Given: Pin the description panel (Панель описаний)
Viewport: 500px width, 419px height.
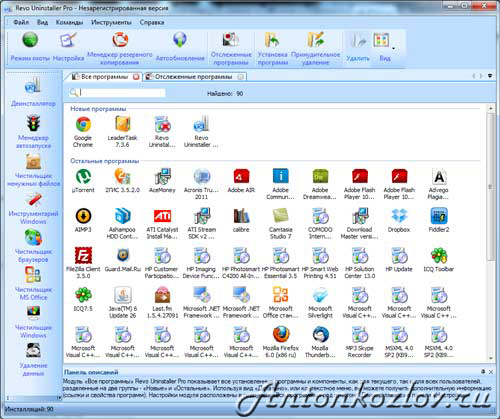Looking at the screenshot, I should 483,371.
